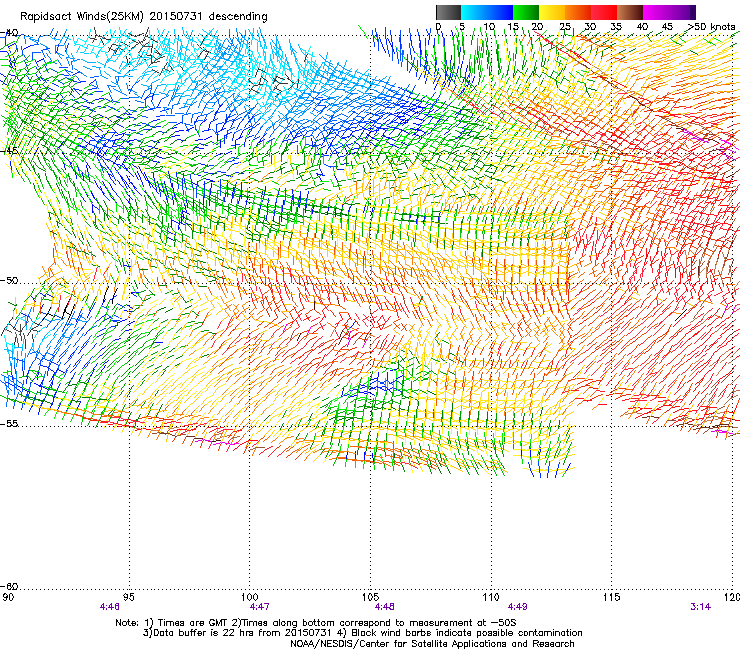This screenshot has width=740, height=650.
Task: Click the purple '4:49' pass time label
Action: (517, 607)
